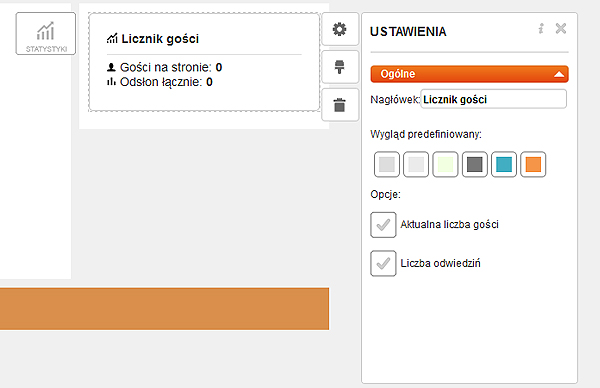Select the Statystyki chart icon tile

(x=46, y=34)
